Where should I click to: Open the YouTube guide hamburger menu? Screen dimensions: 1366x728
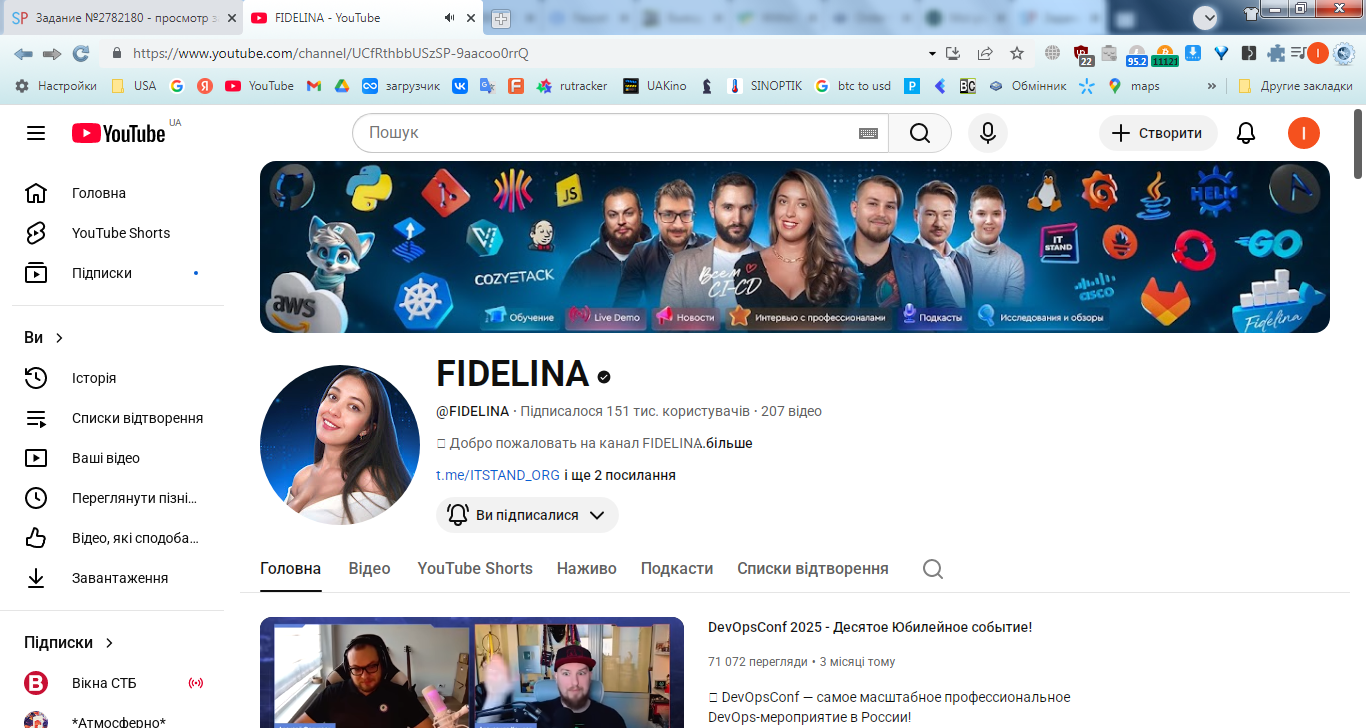point(36,133)
